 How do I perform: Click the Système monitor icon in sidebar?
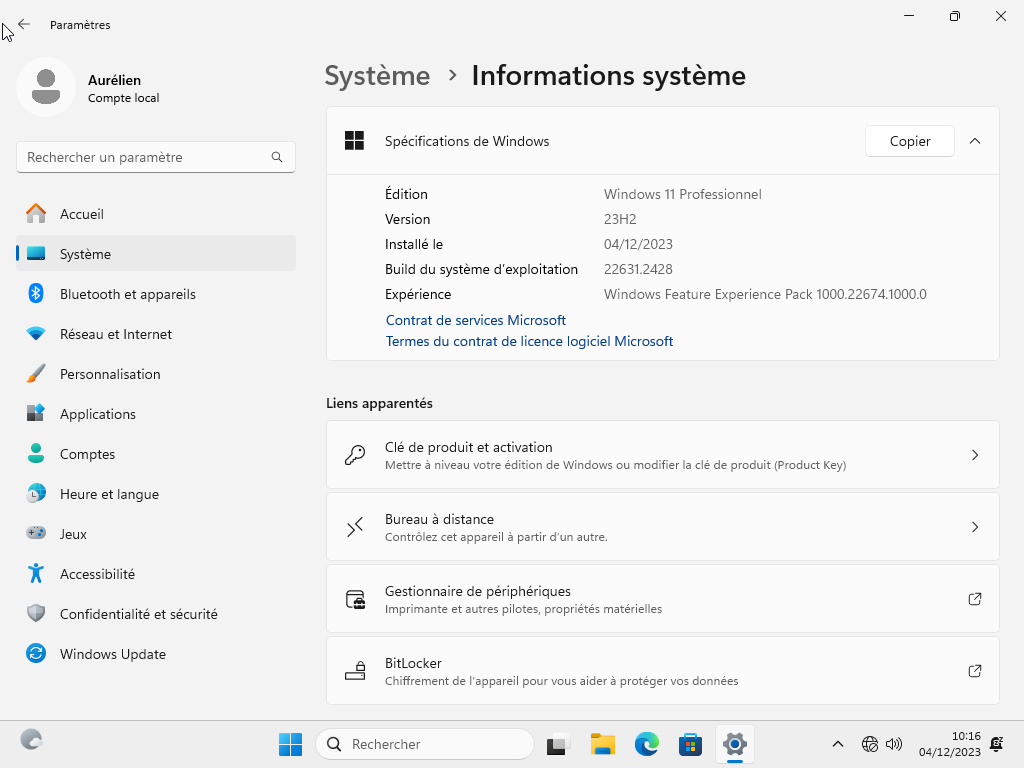(36, 253)
